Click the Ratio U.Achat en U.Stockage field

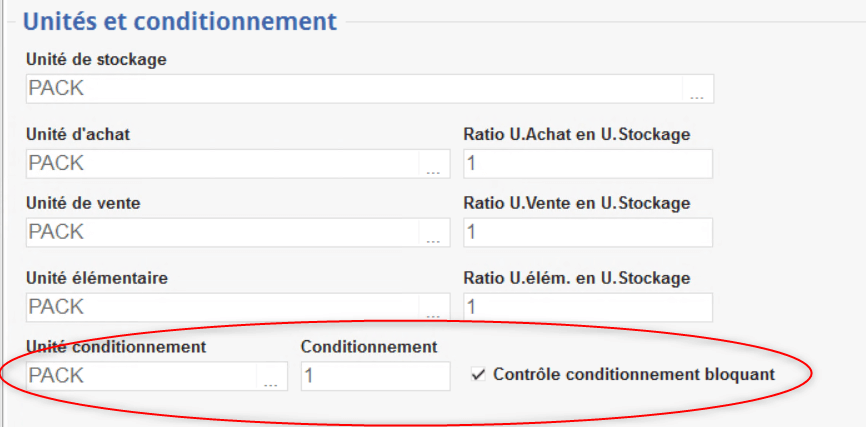pos(587,164)
